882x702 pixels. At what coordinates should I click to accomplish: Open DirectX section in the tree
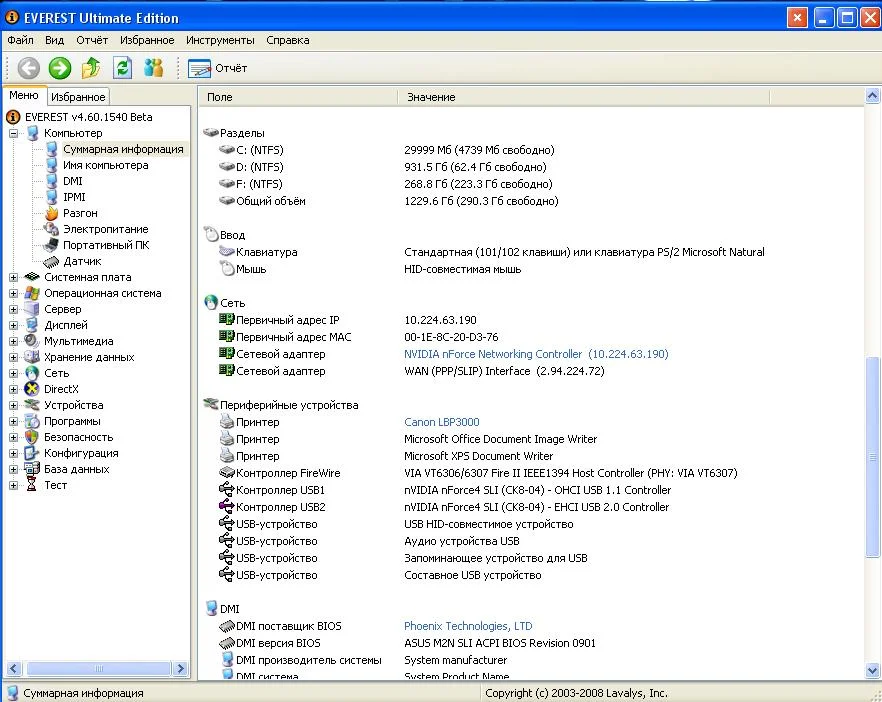pyautogui.click(x=61, y=389)
